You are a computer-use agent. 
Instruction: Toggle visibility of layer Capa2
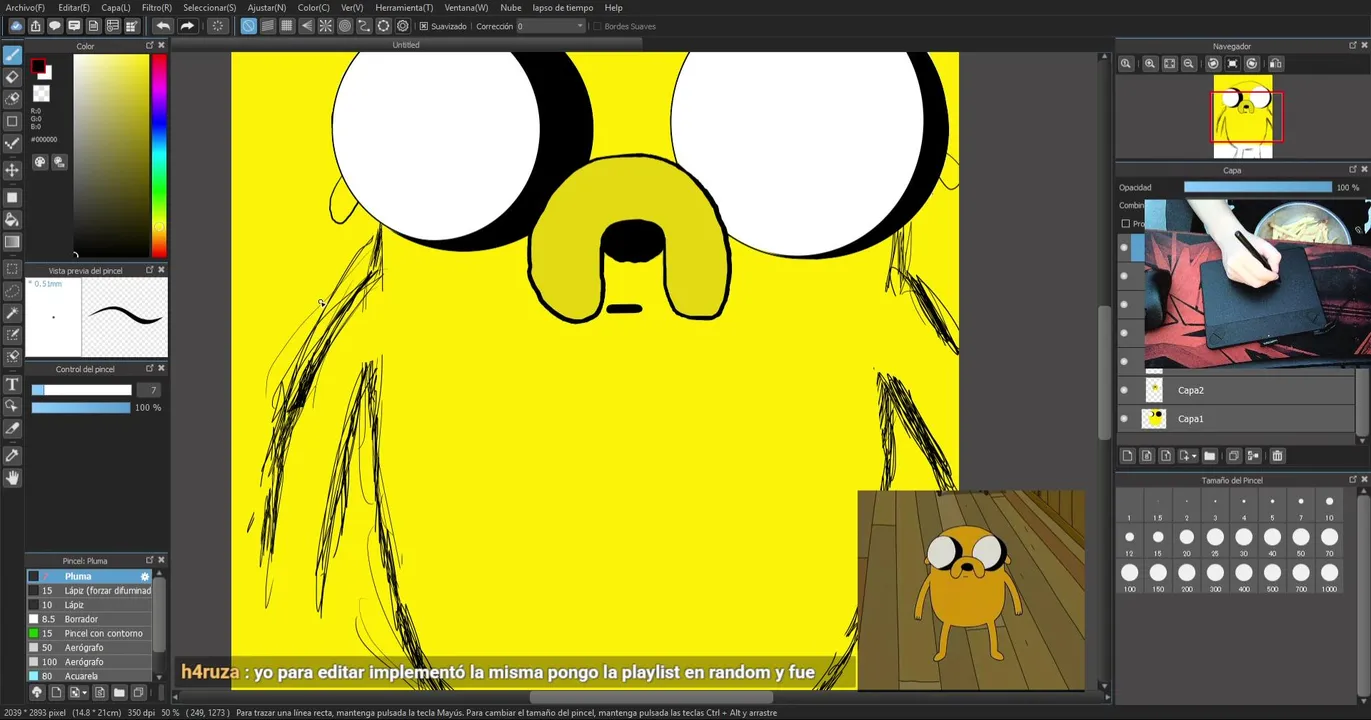(1124, 390)
